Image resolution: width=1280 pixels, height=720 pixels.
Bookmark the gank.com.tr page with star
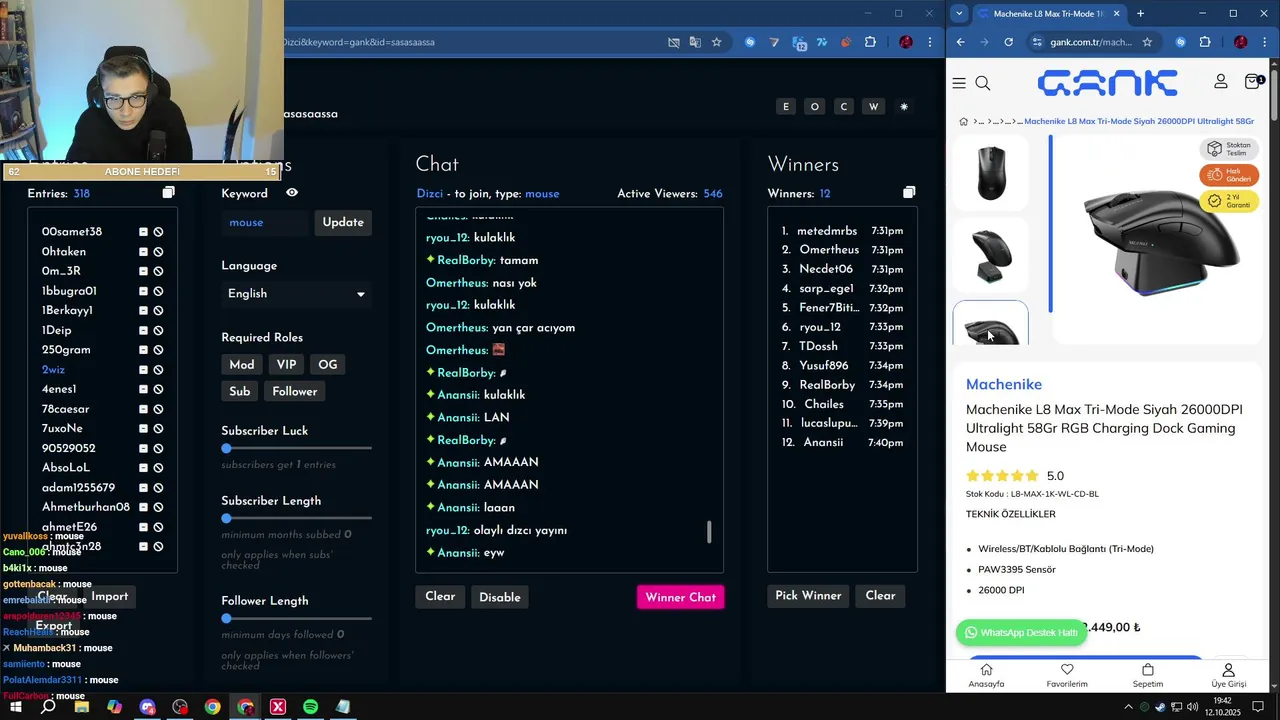(1147, 42)
